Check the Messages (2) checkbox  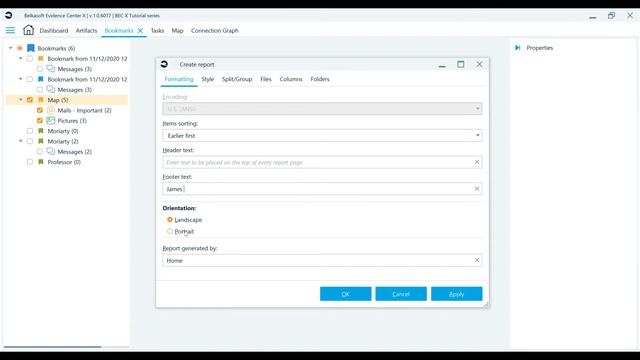click(x=40, y=151)
